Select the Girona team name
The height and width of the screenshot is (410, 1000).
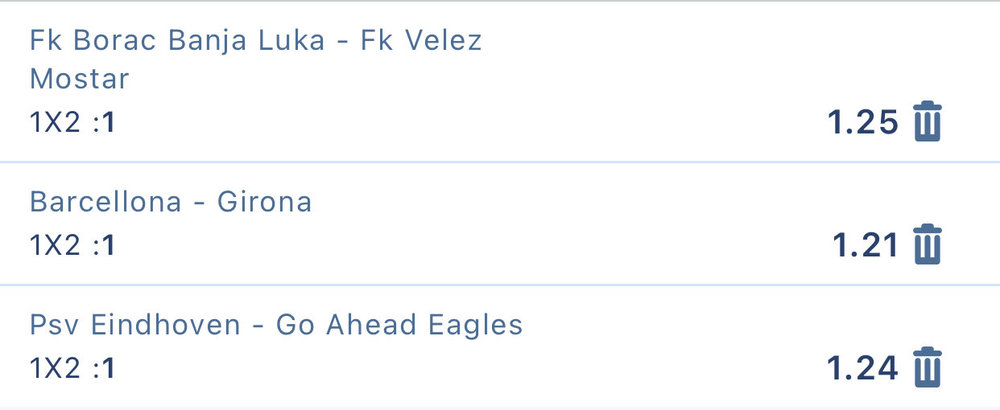coord(265,203)
